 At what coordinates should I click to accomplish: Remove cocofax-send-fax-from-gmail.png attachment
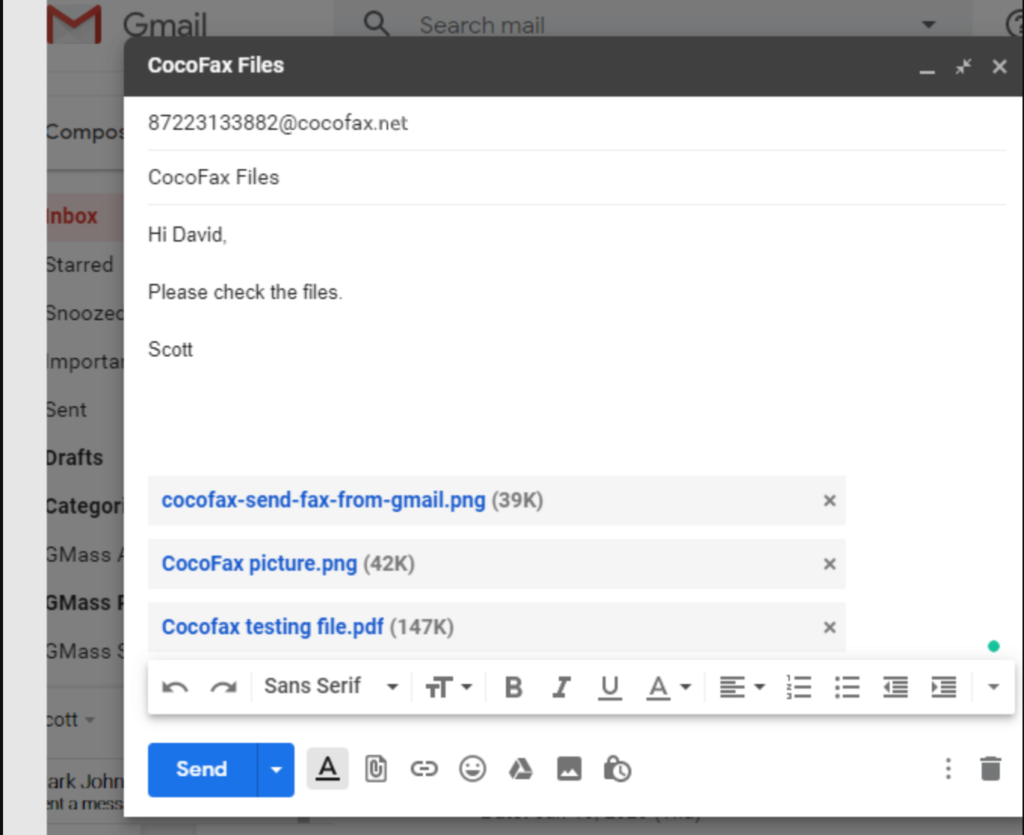tap(829, 501)
